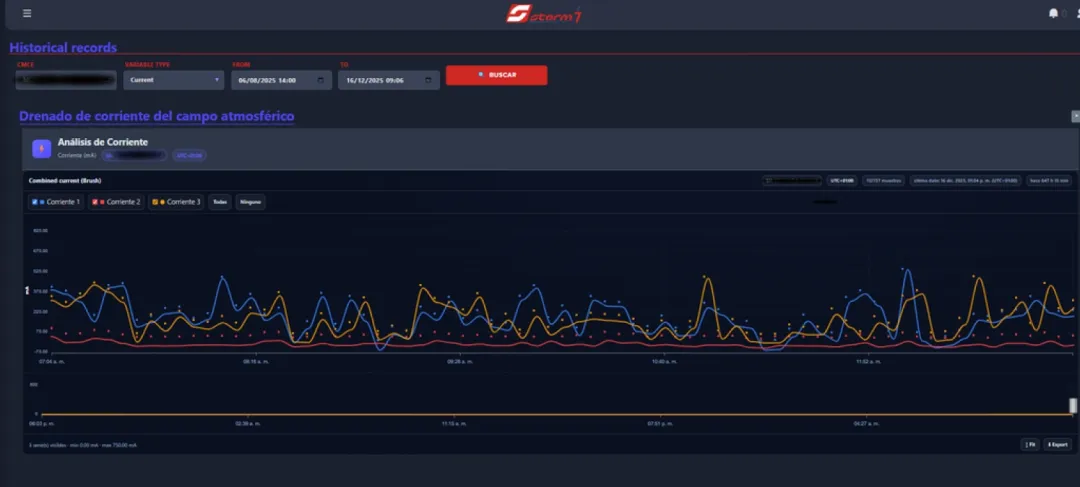1080x487 pixels.
Task: Open calendar picker in From field
Action: [321, 80]
